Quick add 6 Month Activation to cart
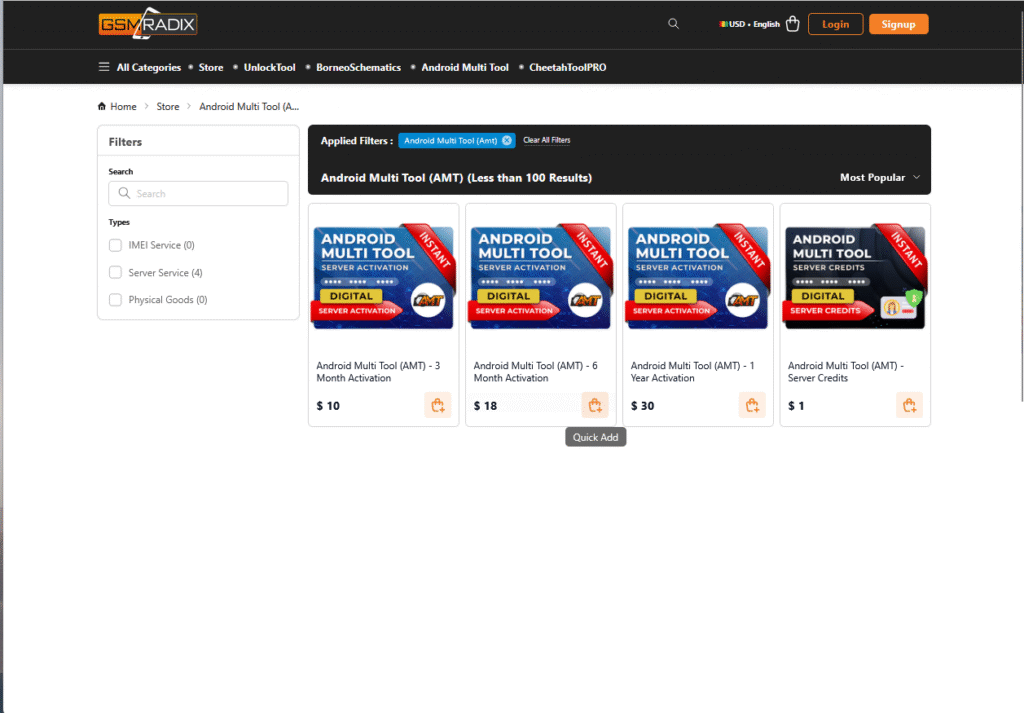Screen dimensions: 1024x713 (595, 405)
